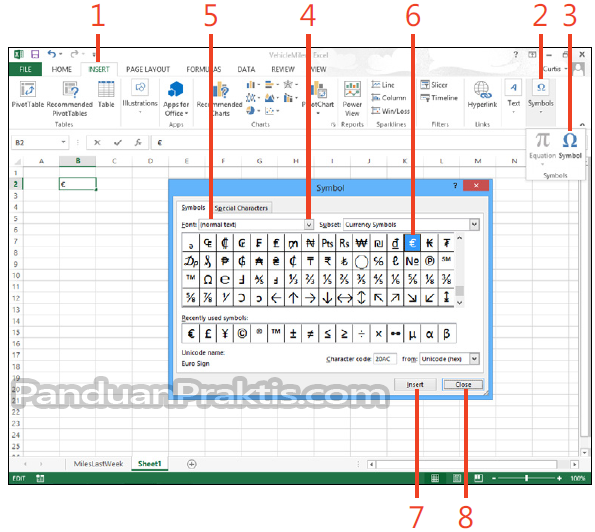Switch to Page Break Preview in status bar

479,478
